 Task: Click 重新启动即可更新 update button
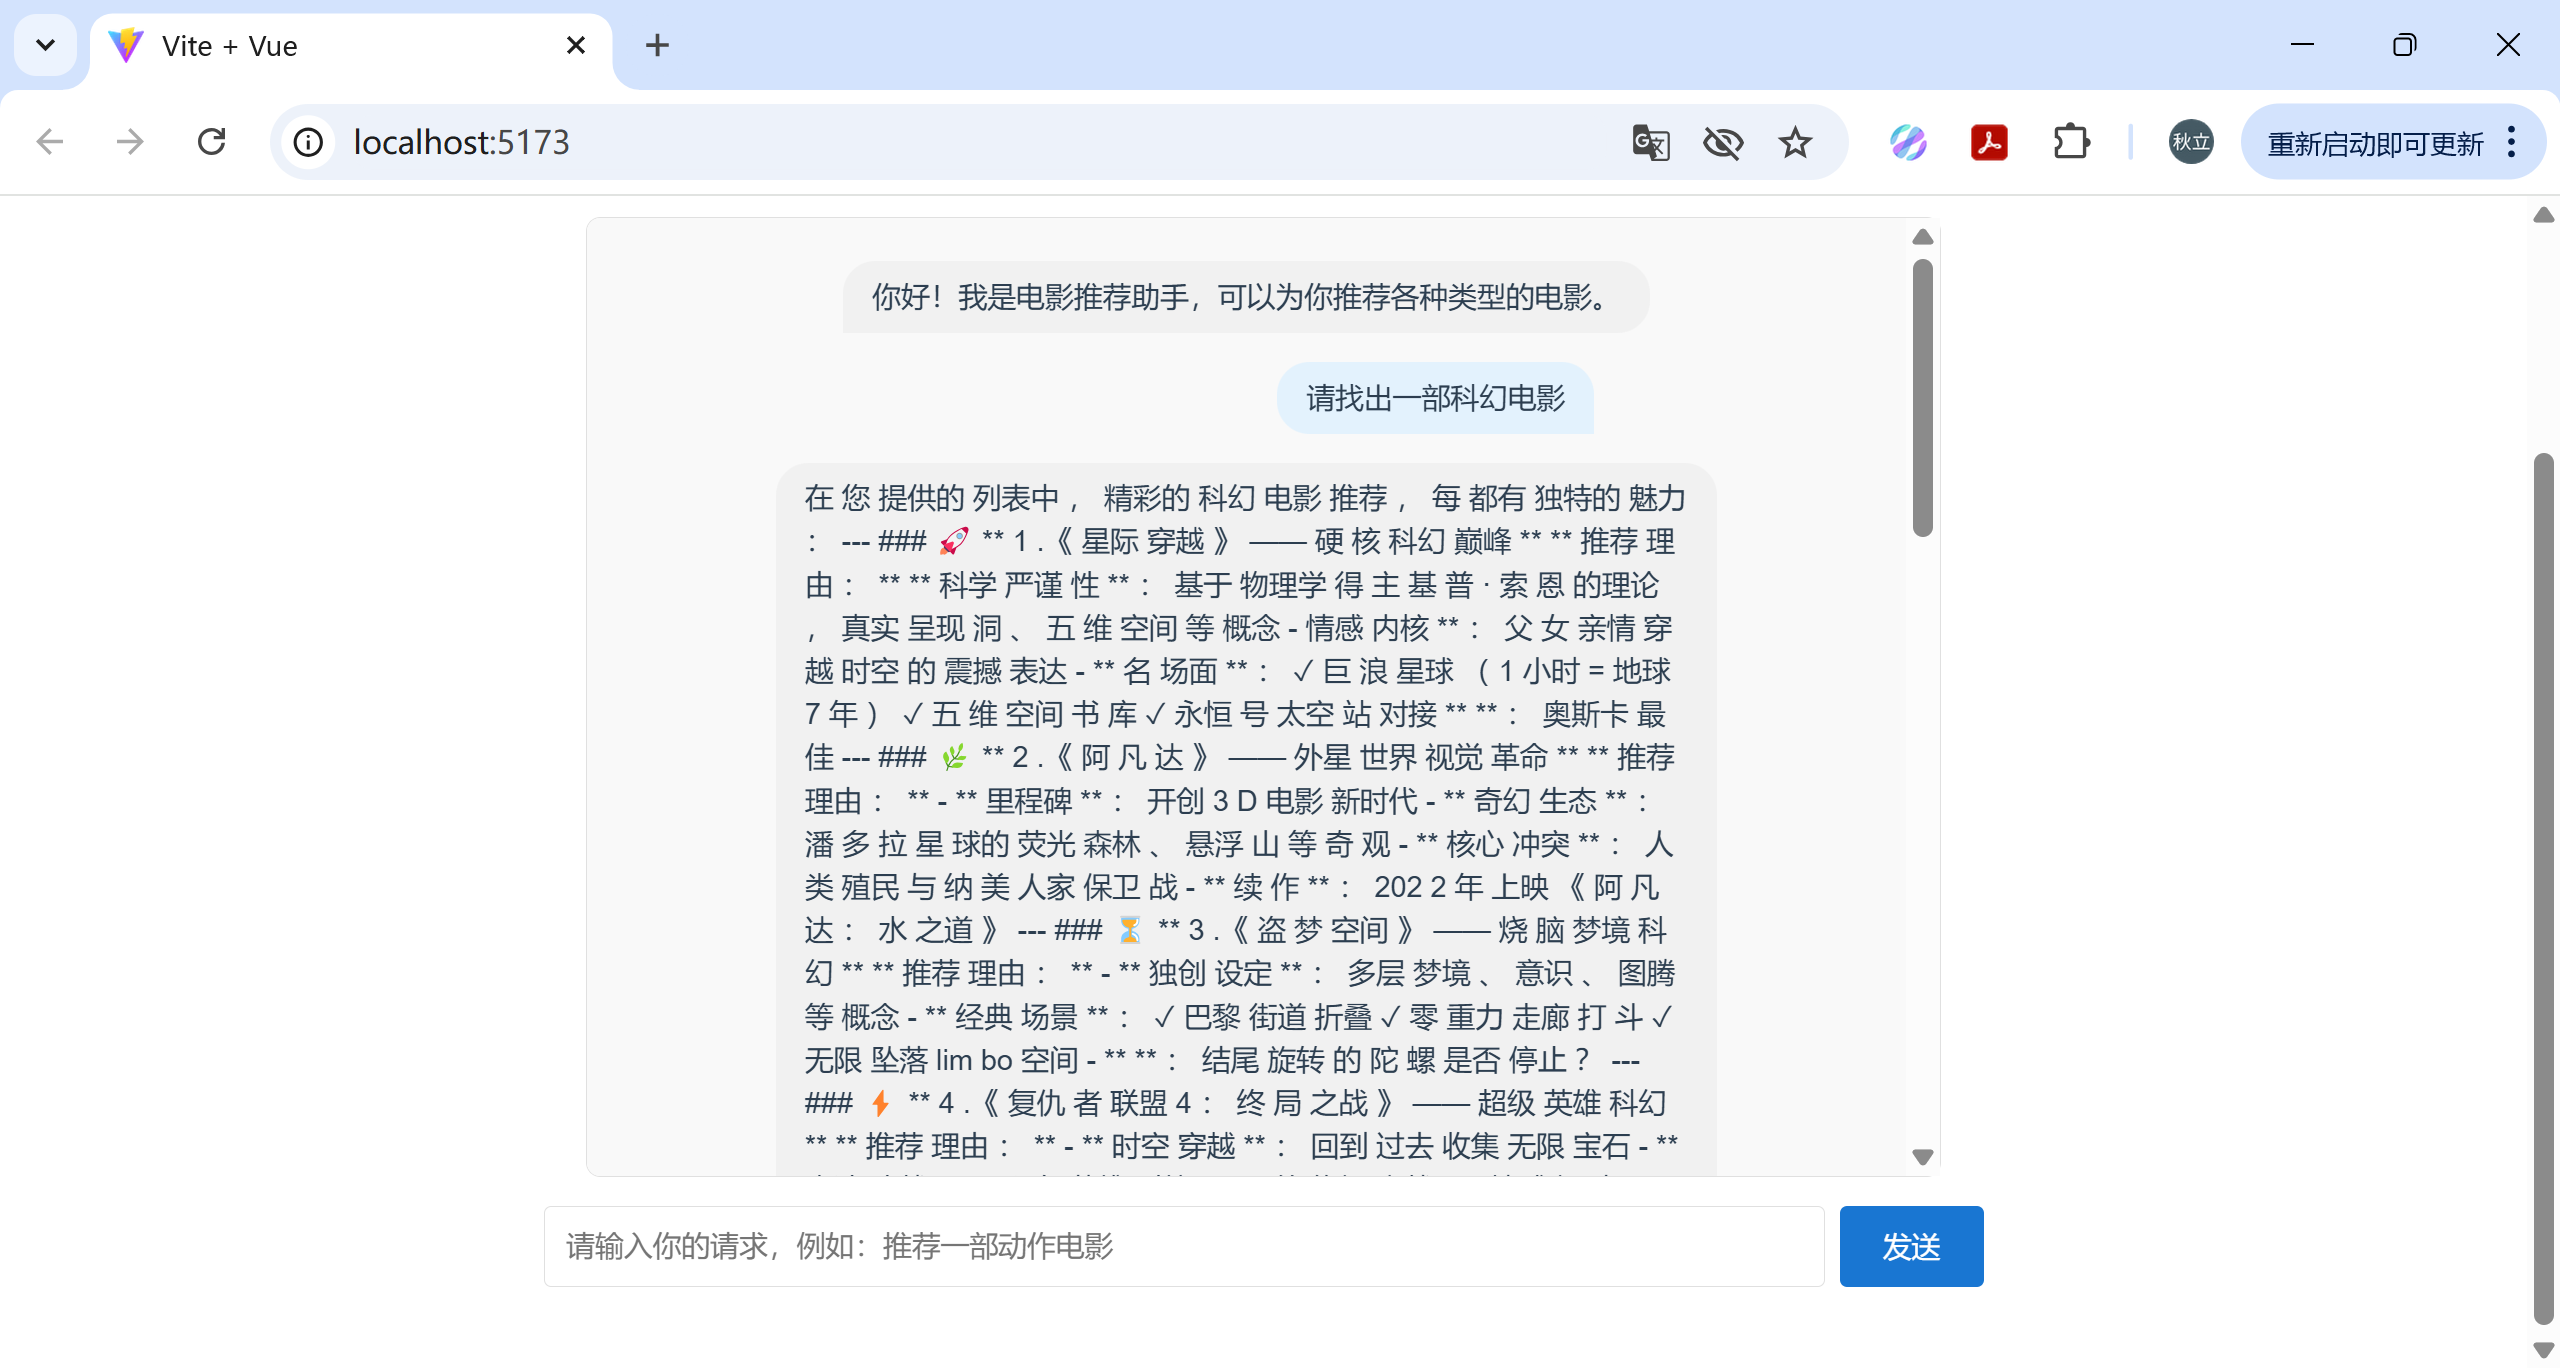pos(2375,144)
